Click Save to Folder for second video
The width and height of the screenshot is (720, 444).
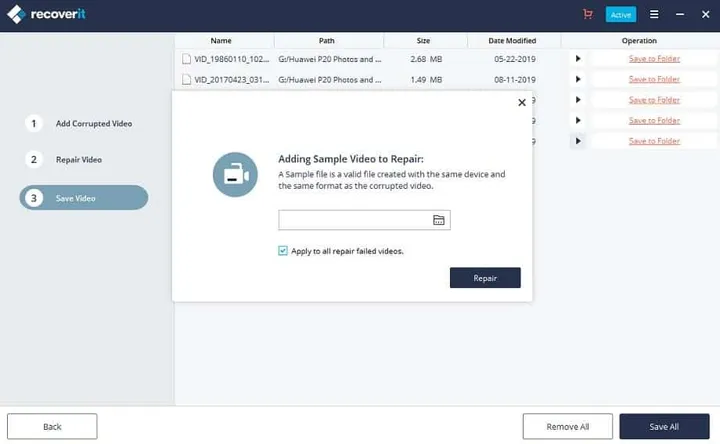point(654,80)
